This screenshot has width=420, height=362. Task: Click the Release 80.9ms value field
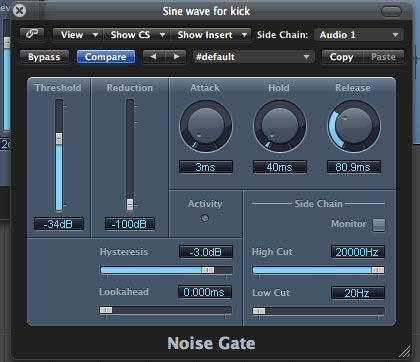pos(354,167)
